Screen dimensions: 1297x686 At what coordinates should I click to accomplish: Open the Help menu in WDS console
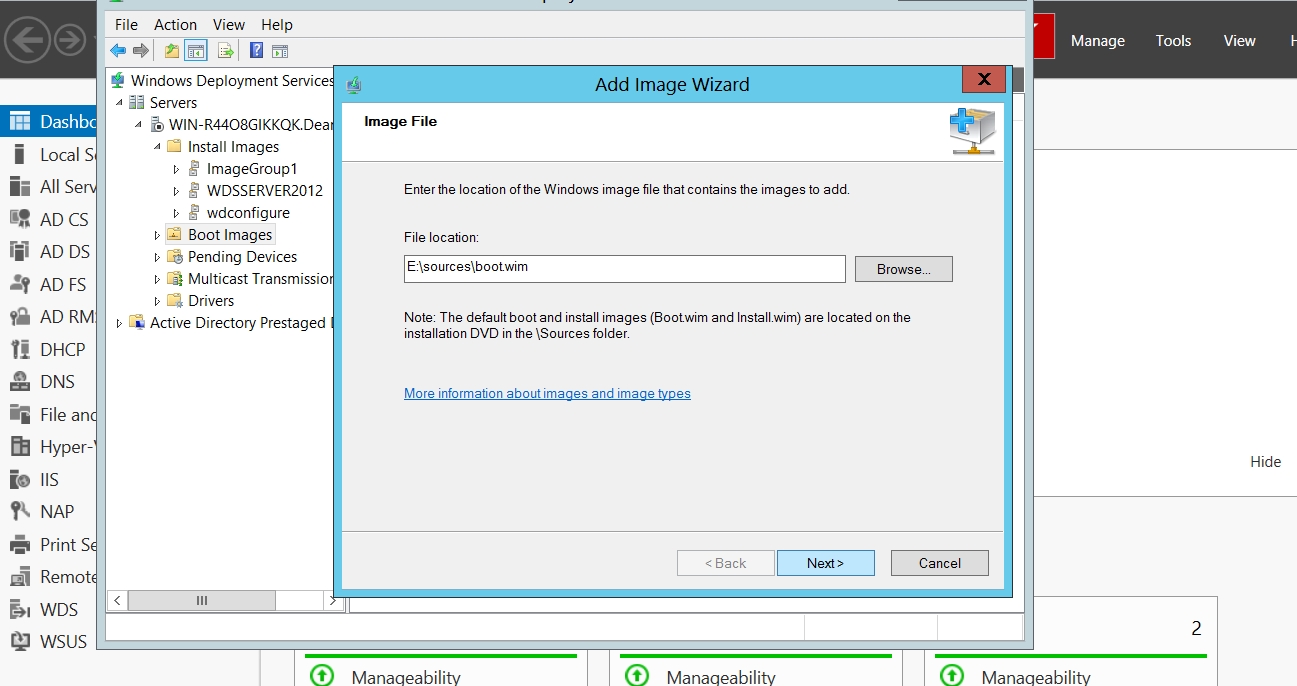pyautogui.click(x=277, y=24)
